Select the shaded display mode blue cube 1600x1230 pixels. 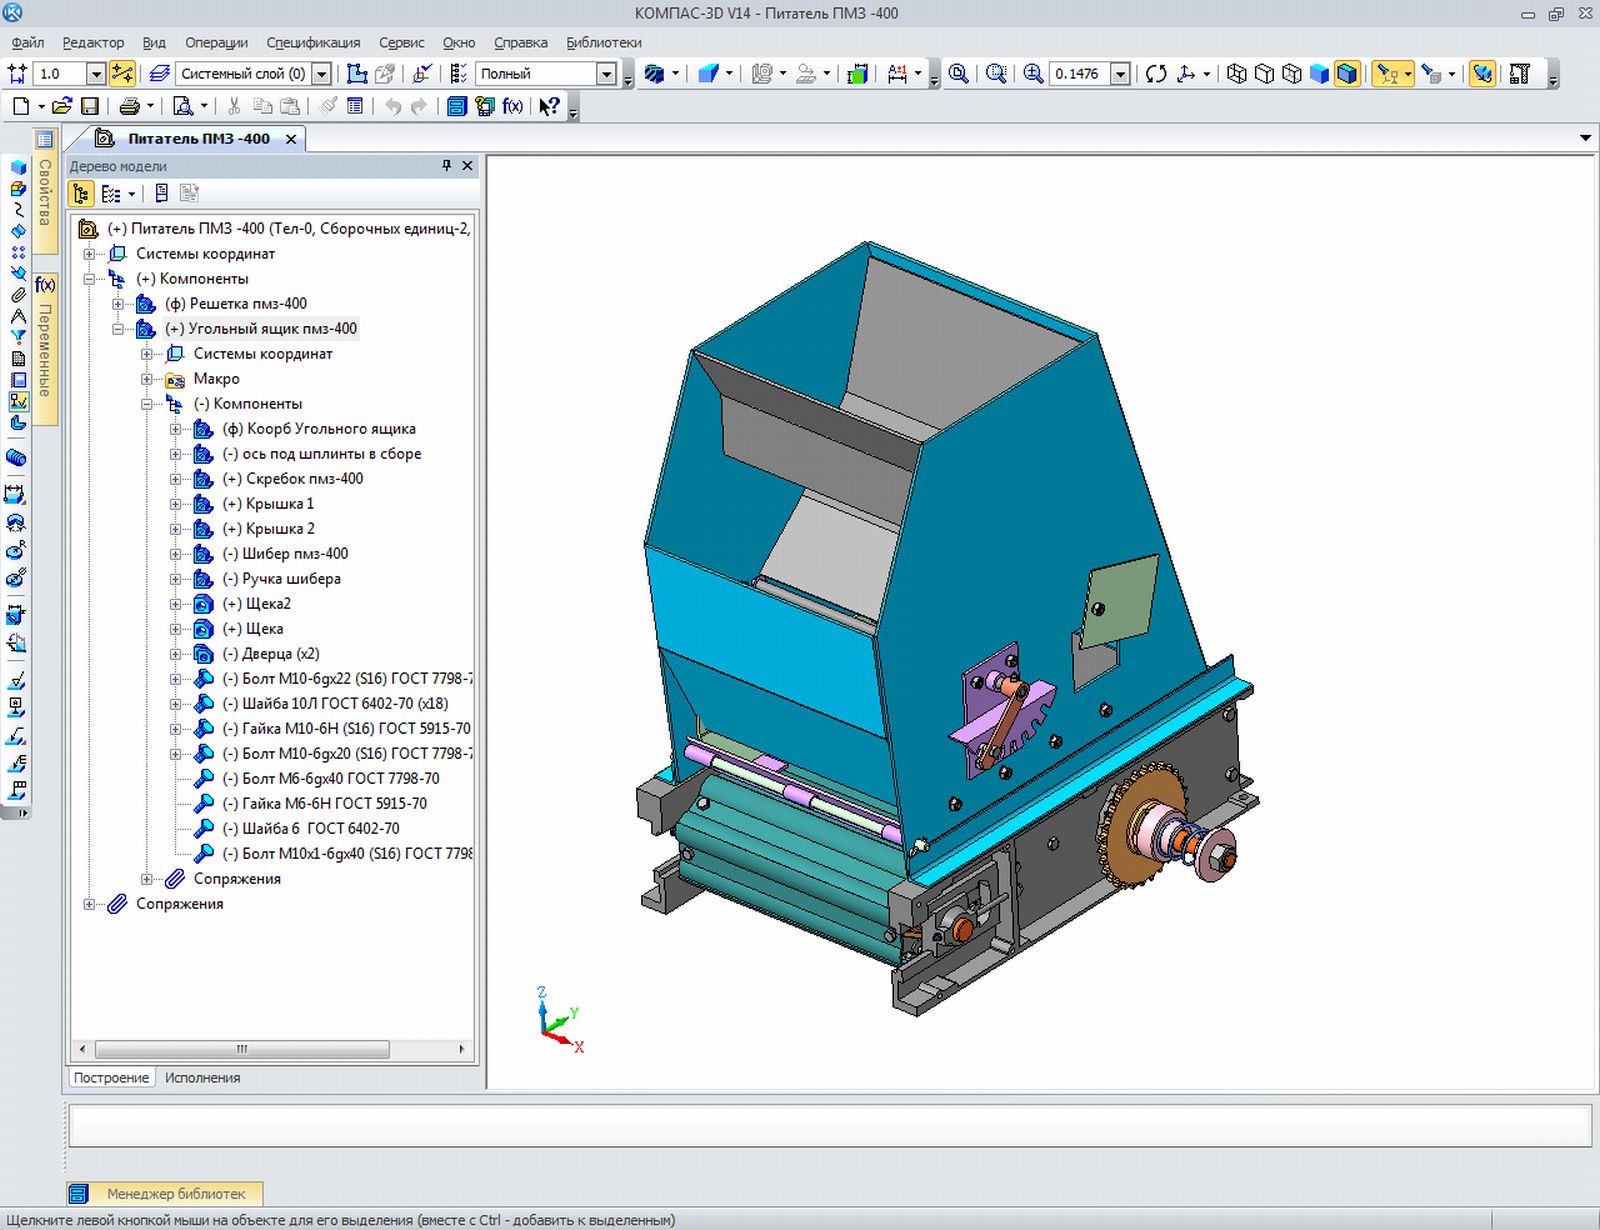coord(1320,73)
